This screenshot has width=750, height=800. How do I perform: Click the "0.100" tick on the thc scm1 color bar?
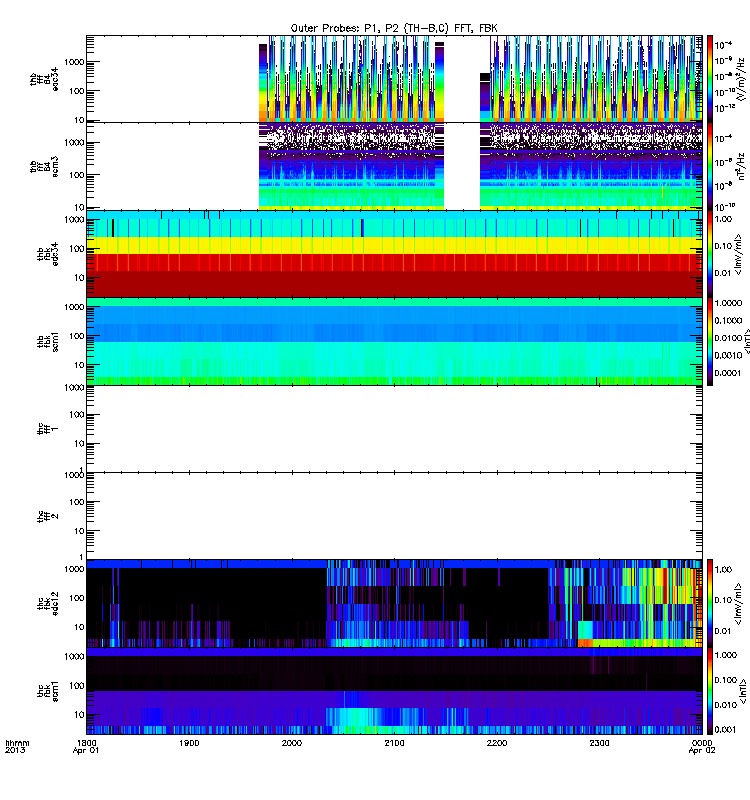click(x=726, y=680)
